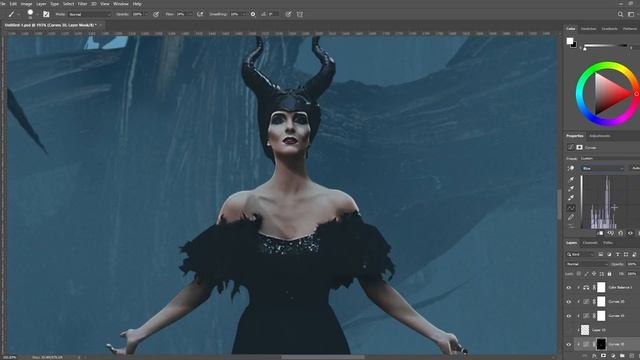Toggle pressure for size icon
Viewport: 640px width, 360px height.
click(289, 14)
